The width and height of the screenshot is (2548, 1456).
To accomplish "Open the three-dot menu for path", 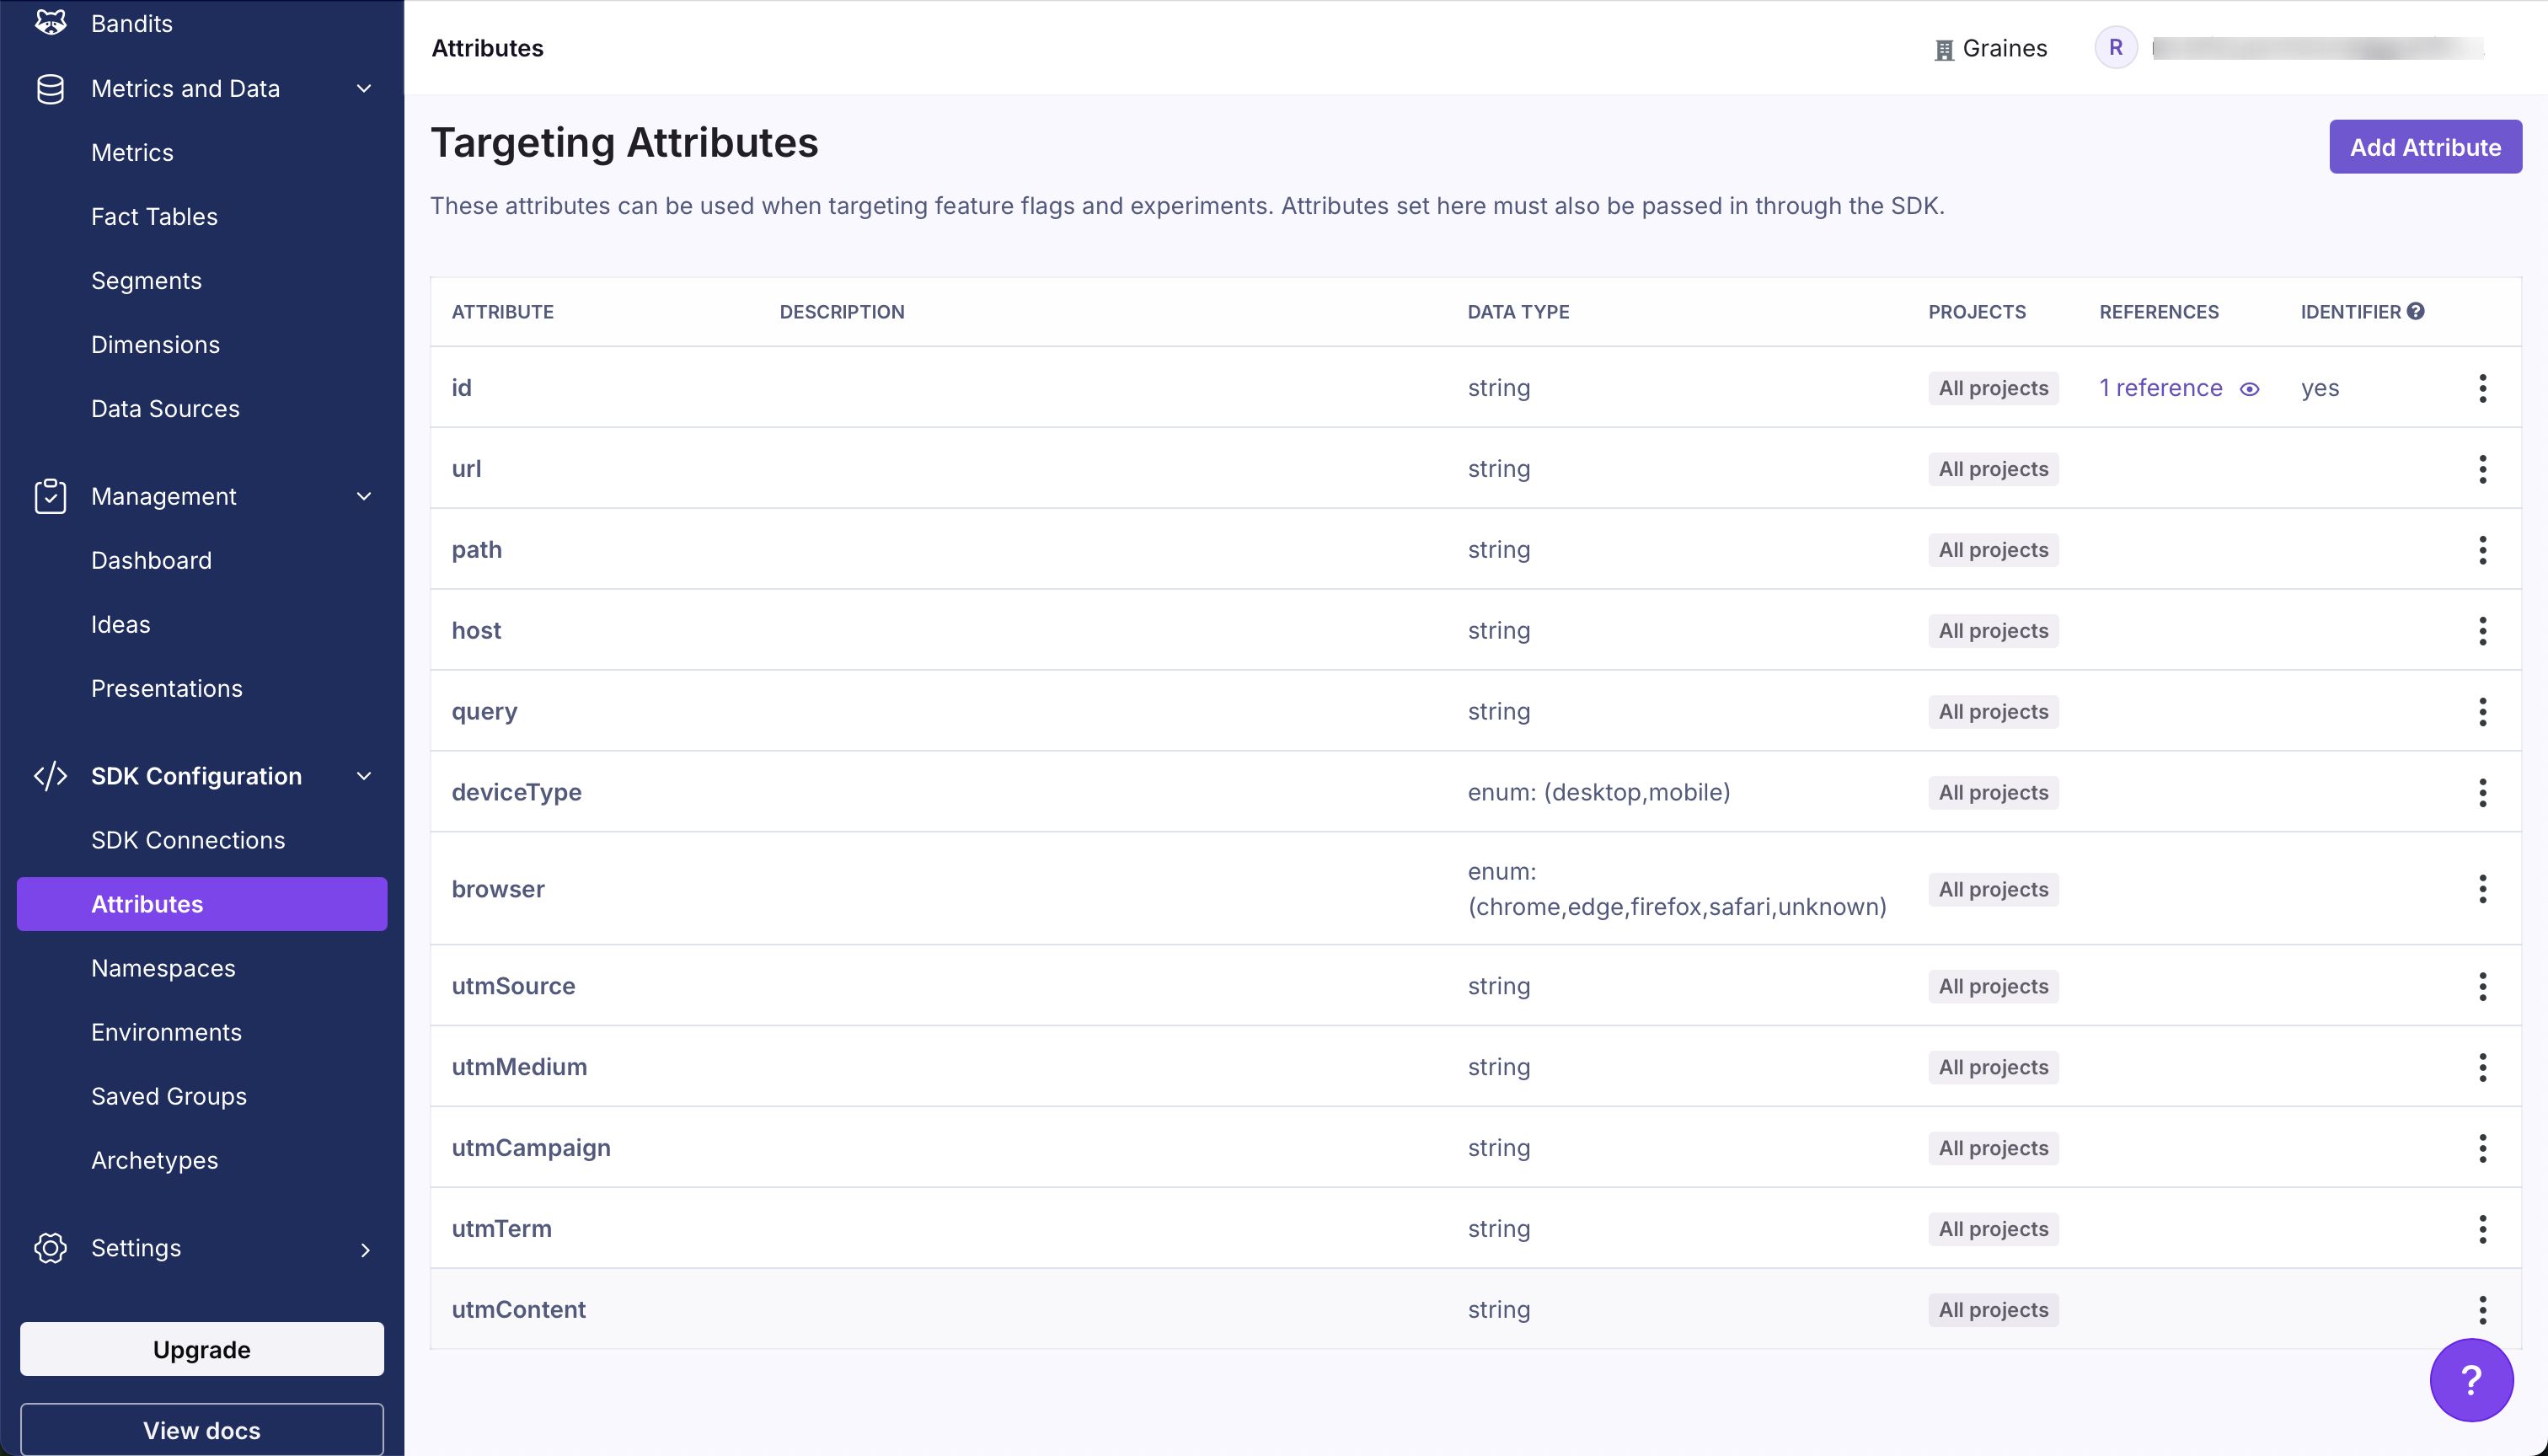I will pyautogui.click(x=2483, y=550).
